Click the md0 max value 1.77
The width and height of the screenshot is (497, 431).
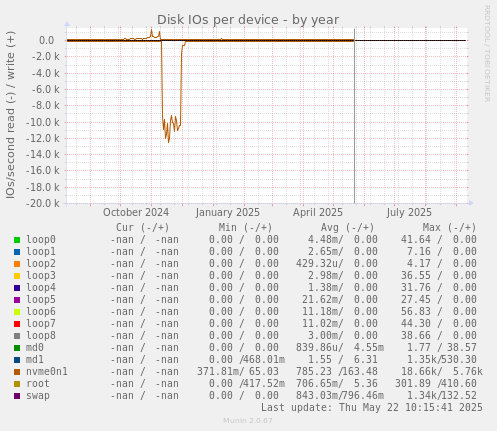point(419,348)
